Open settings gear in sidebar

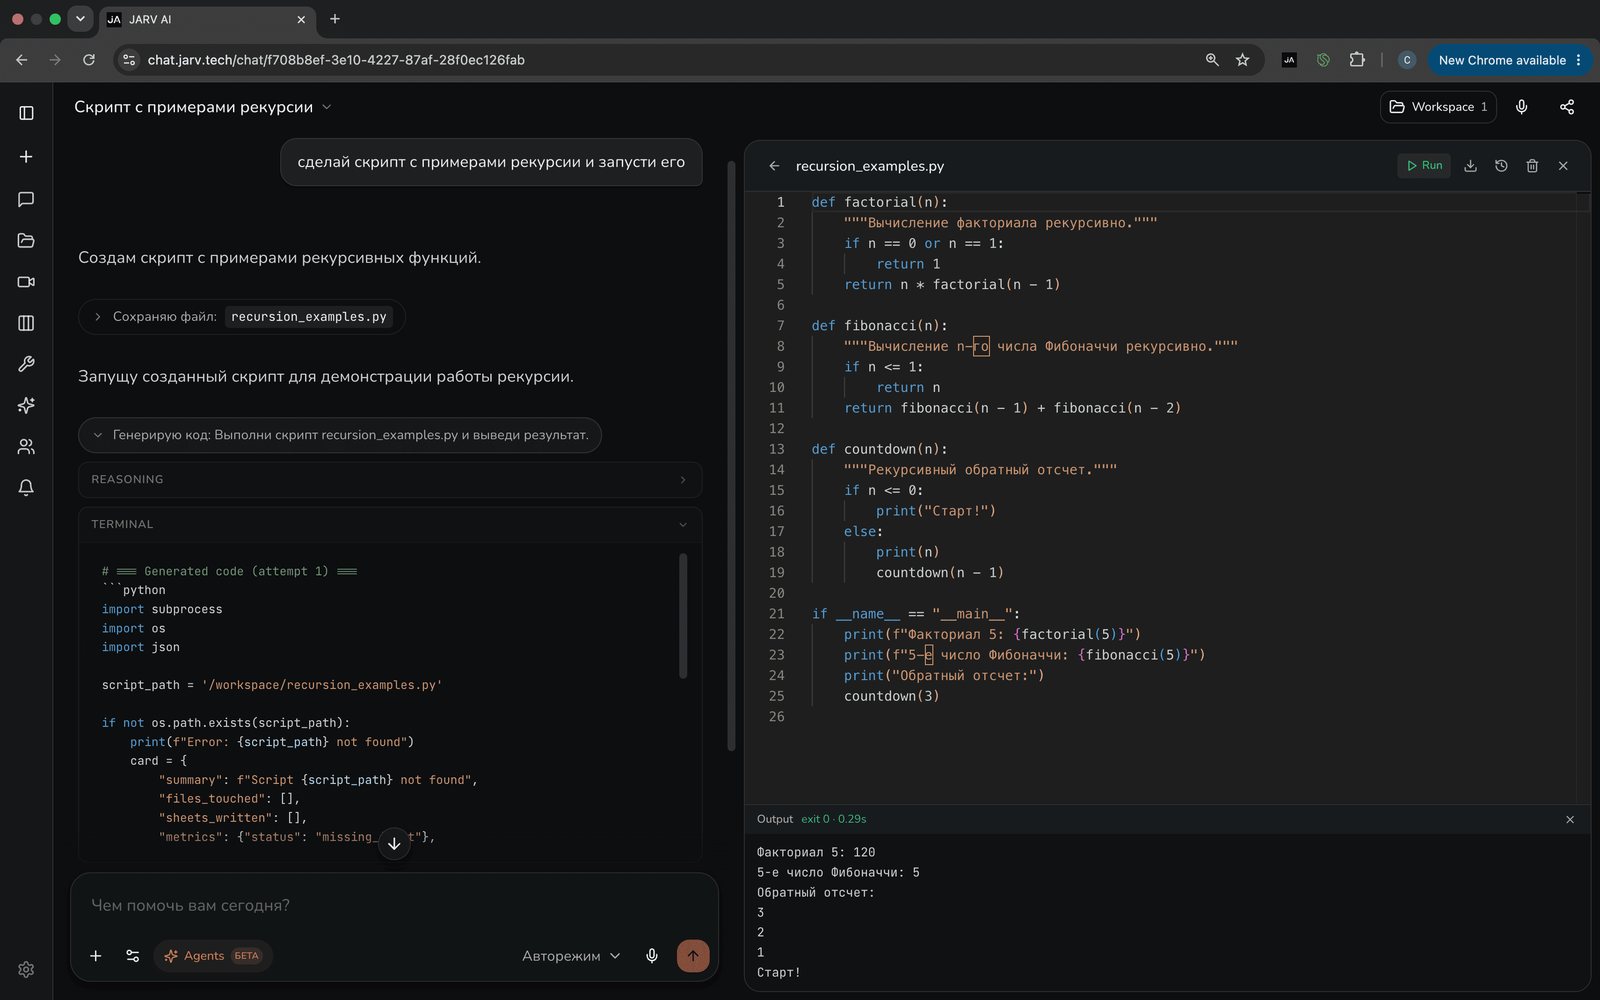click(x=26, y=969)
